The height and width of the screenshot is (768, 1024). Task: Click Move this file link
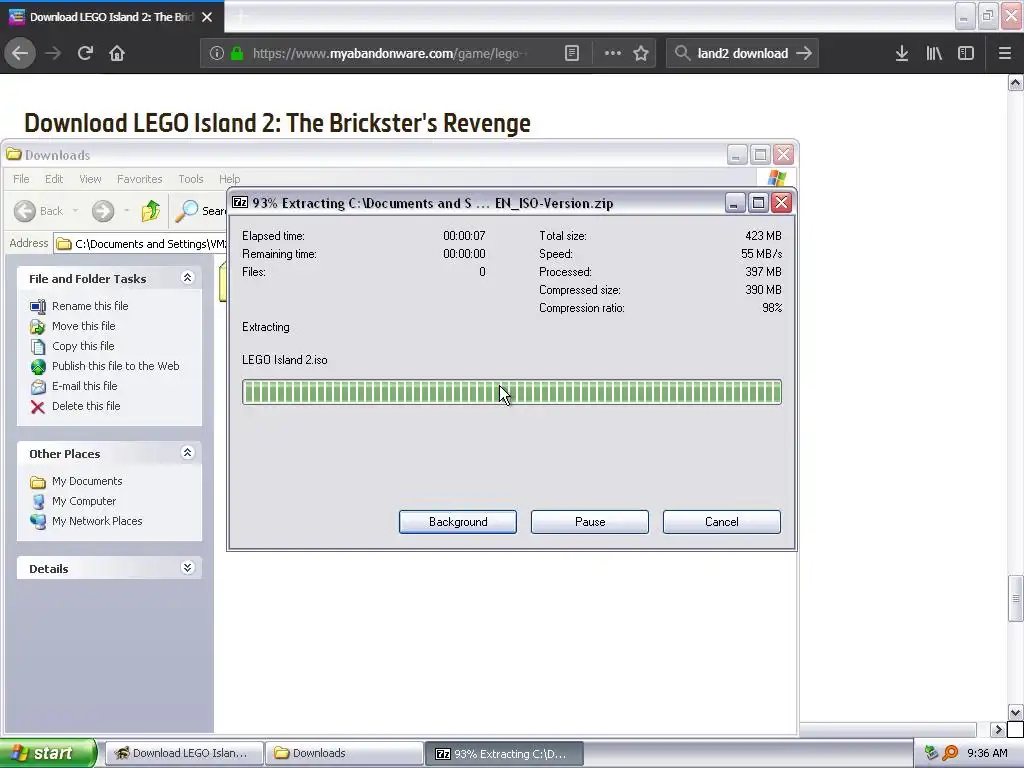[84, 326]
